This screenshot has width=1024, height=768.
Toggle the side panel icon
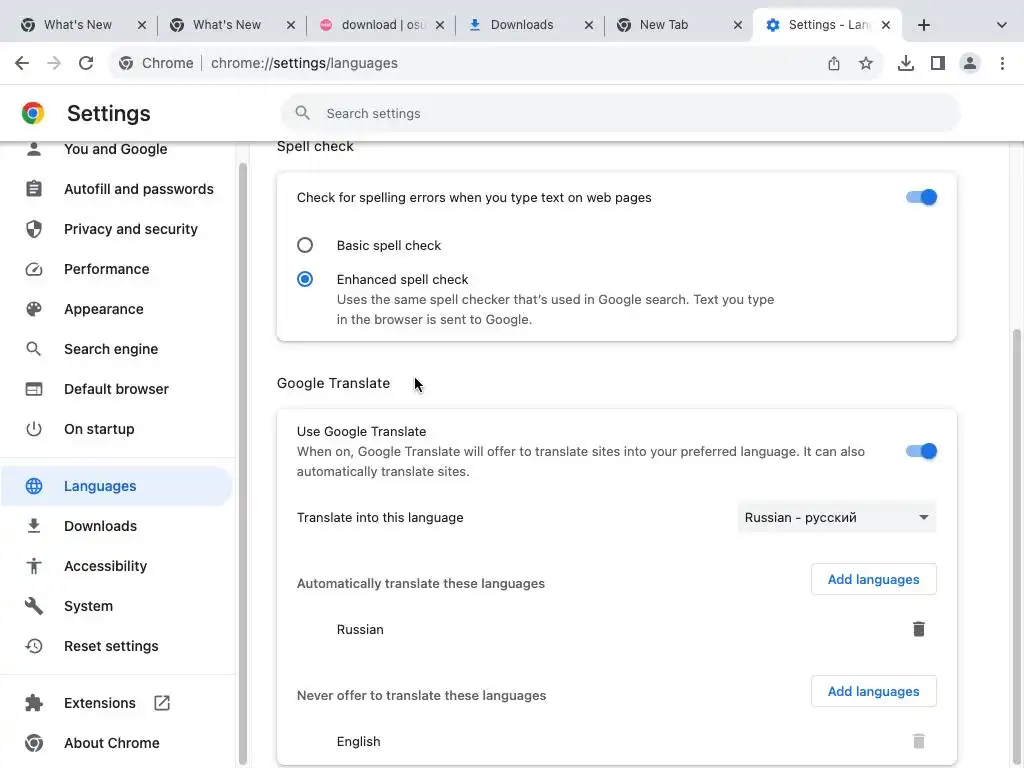click(938, 63)
